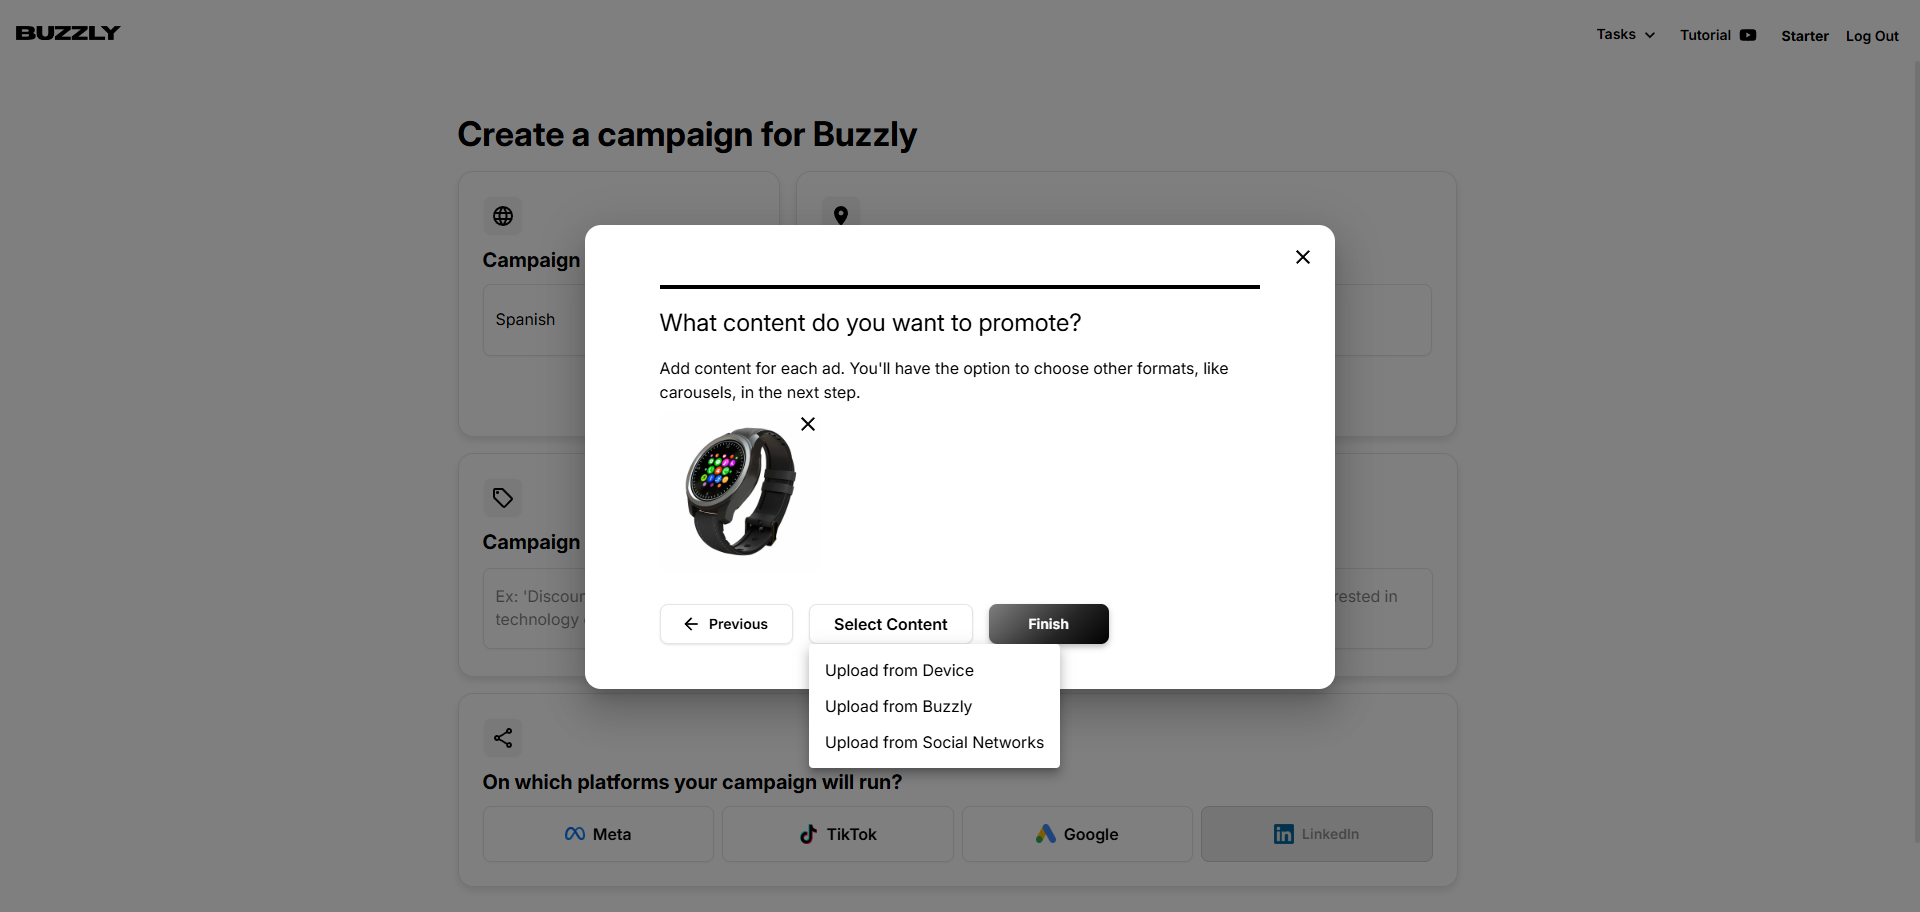The width and height of the screenshot is (1920, 912).
Task: Click the location pin icon
Action: 841,216
